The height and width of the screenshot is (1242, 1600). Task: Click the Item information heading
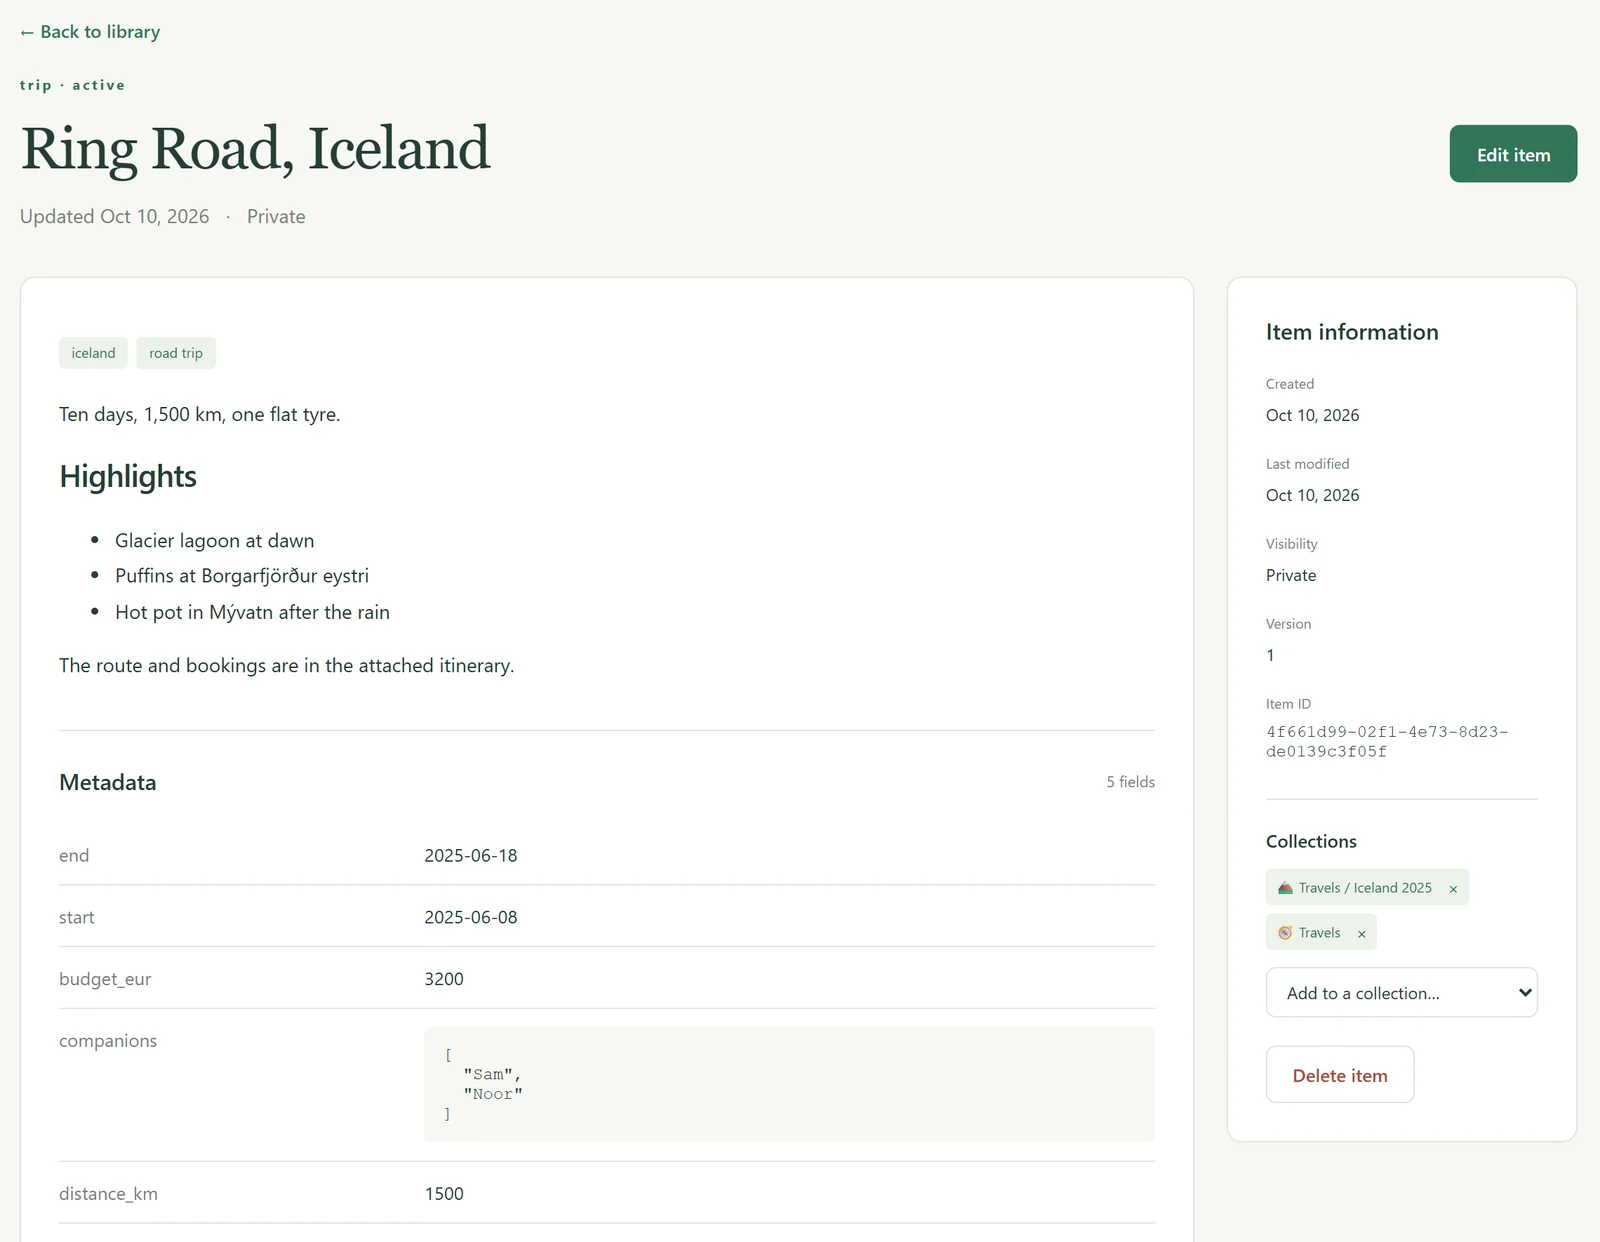click(x=1352, y=332)
